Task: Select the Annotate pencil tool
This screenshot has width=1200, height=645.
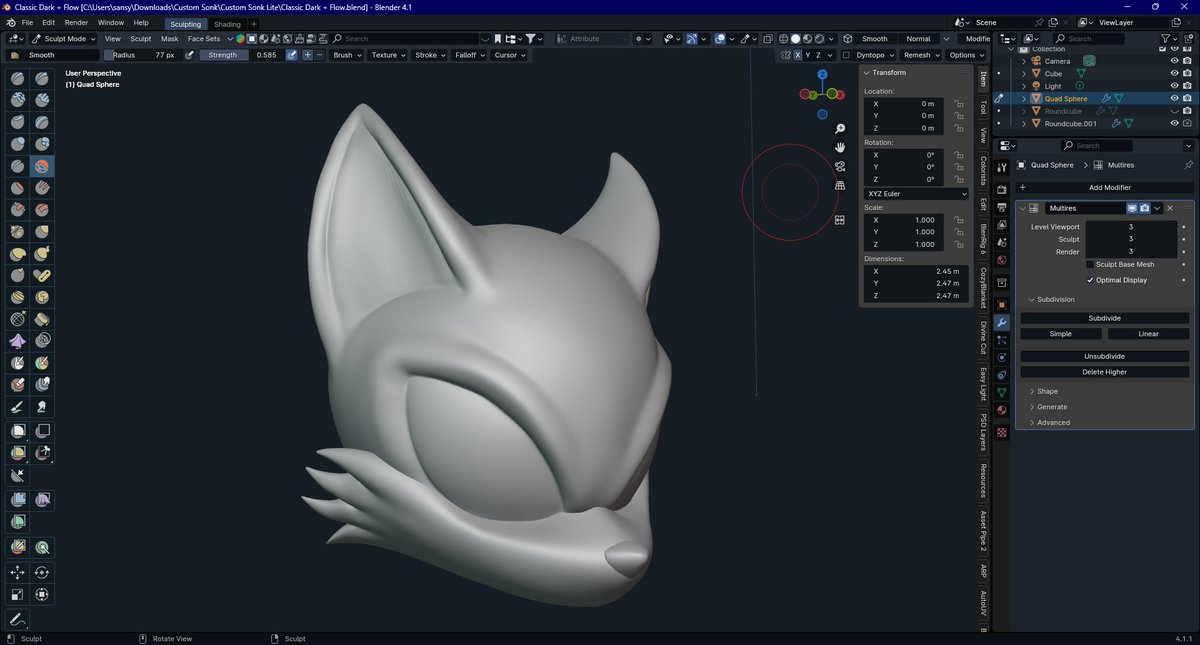Action: point(18,619)
